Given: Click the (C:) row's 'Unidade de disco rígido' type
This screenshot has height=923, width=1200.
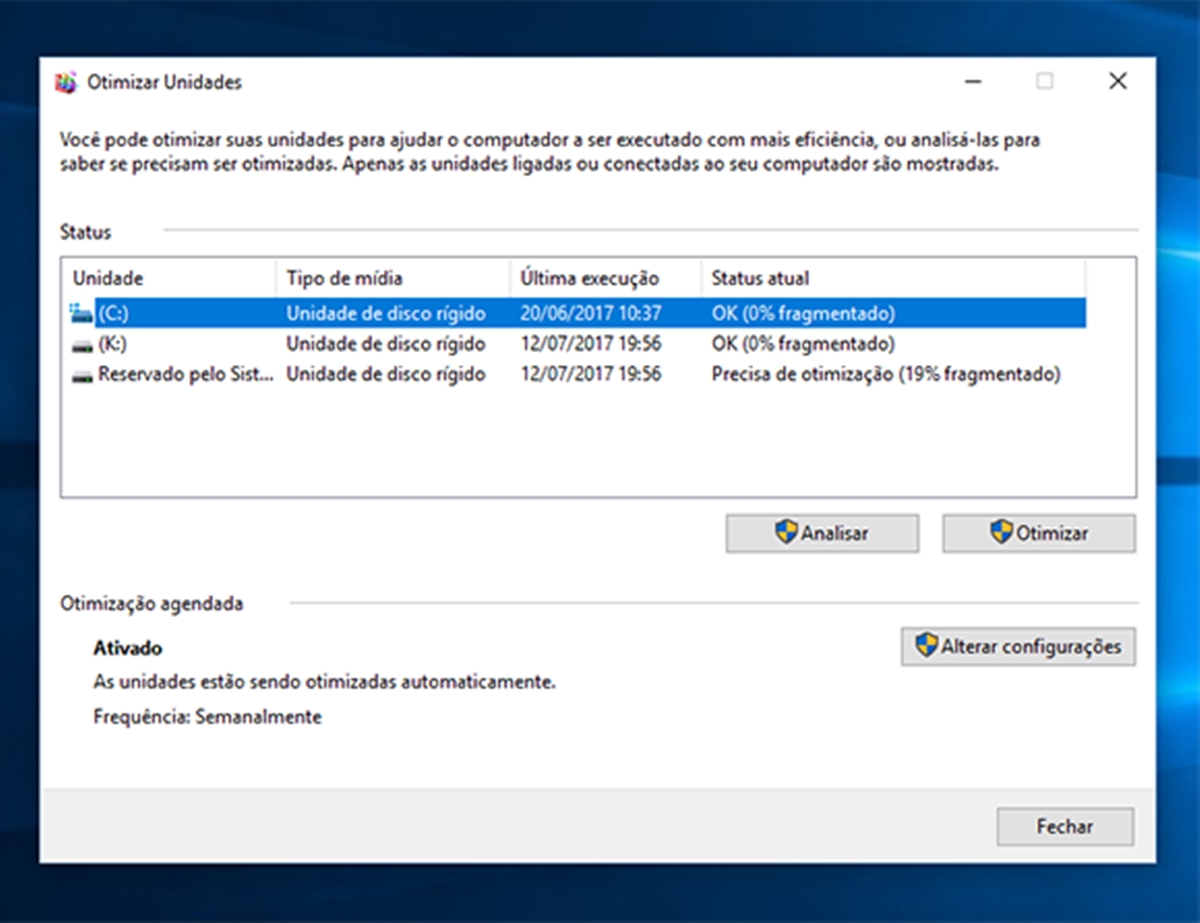Looking at the screenshot, I should point(386,313).
